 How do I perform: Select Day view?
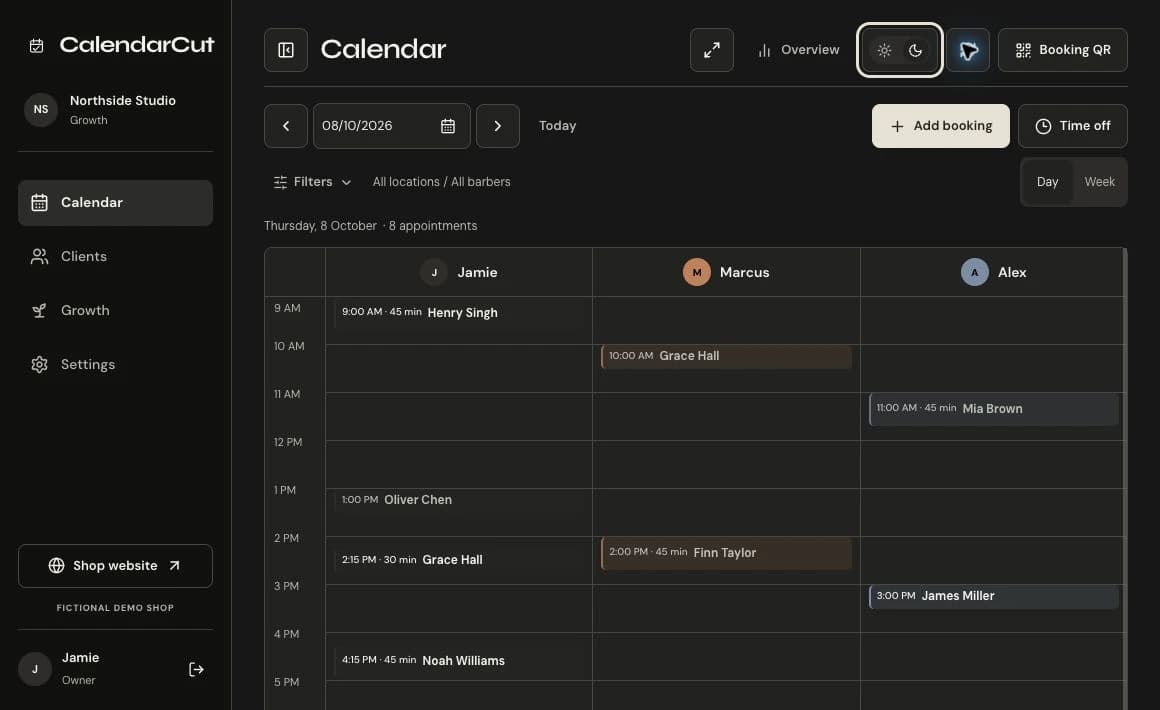(1047, 182)
